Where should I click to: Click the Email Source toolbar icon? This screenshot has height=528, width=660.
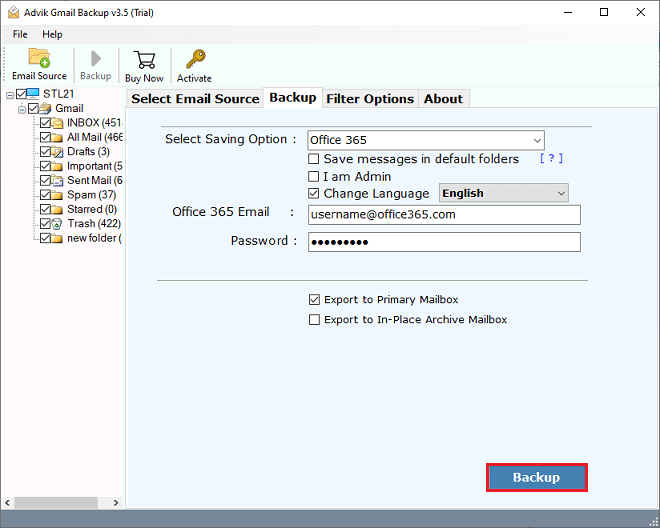click(39, 58)
